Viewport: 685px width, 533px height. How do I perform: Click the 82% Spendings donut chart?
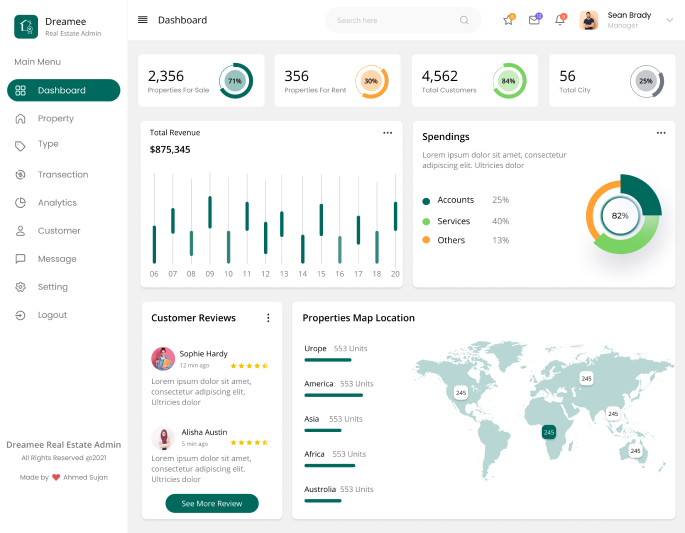623,215
